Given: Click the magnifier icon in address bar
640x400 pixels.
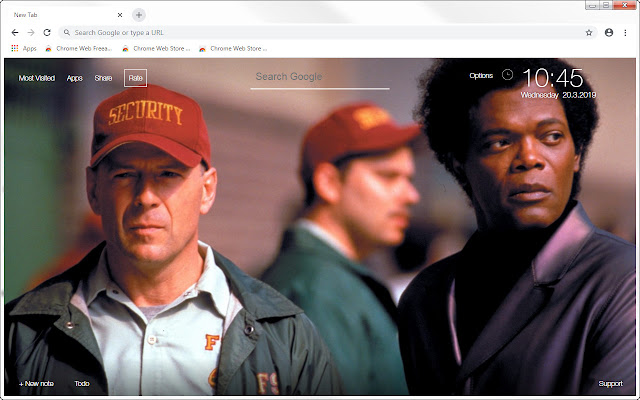Looking at the screenshot, I should pos(67,32).
